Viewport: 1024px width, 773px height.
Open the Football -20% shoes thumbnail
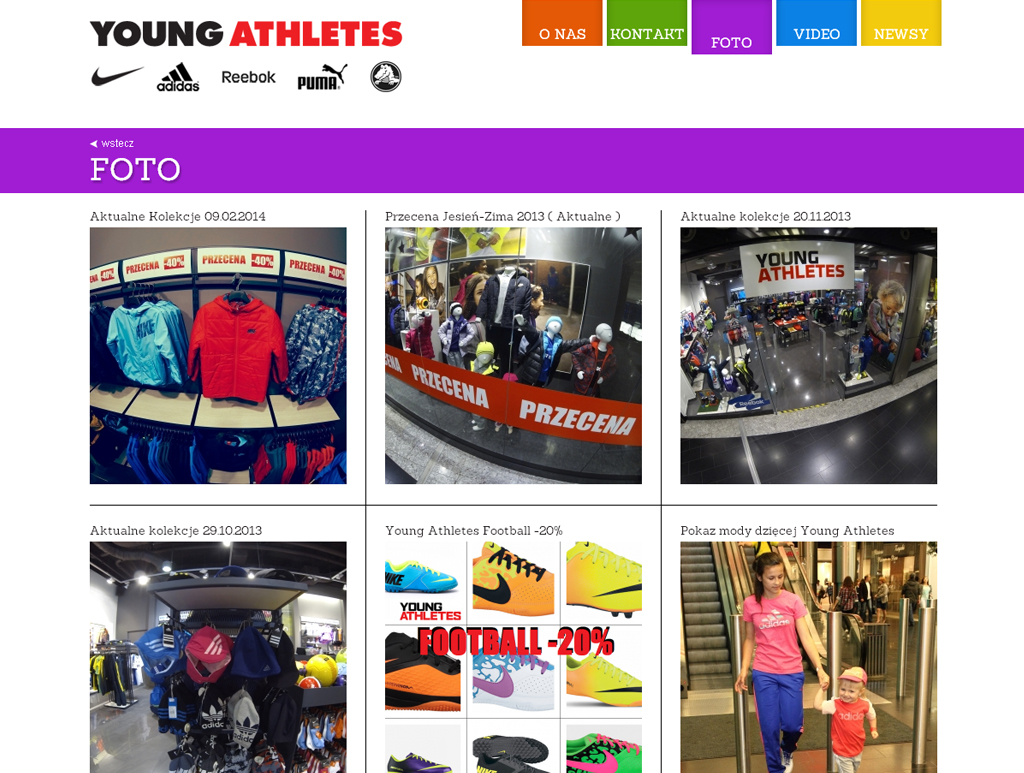[x=513, y=657]
